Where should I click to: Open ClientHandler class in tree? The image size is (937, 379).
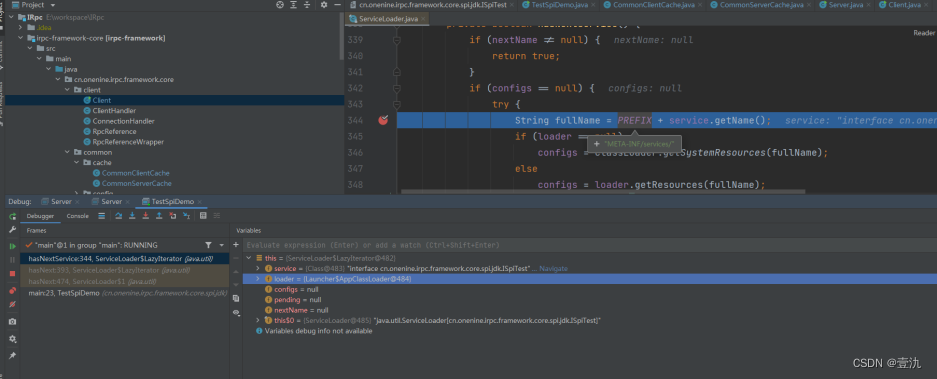coord(114,111)
